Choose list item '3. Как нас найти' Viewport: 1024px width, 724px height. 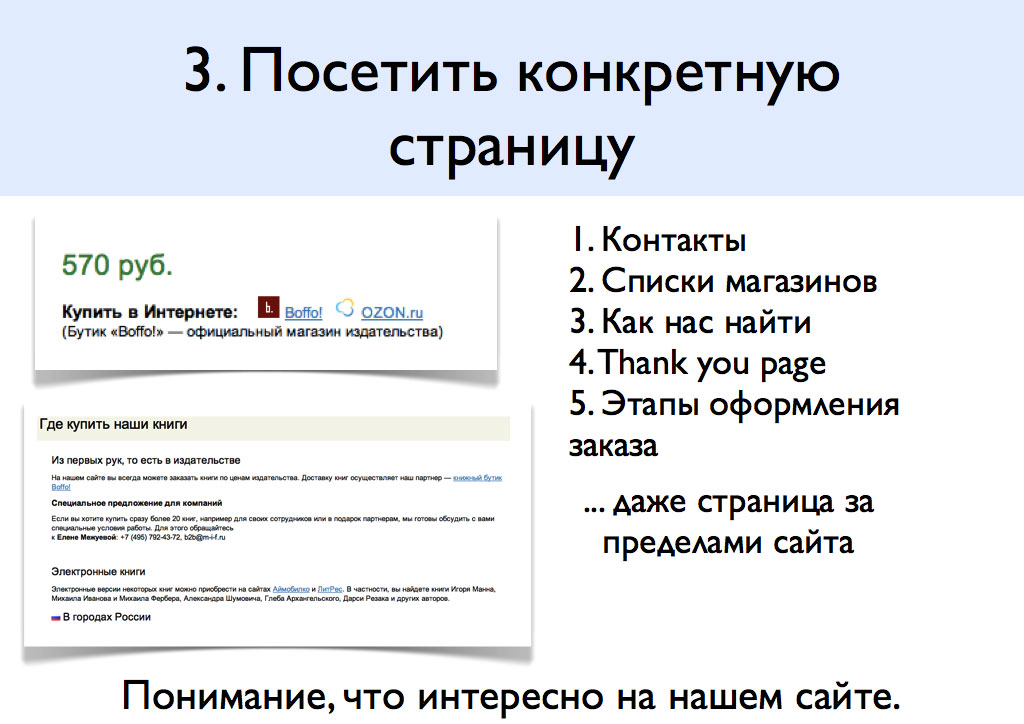(x=689, y=323)
